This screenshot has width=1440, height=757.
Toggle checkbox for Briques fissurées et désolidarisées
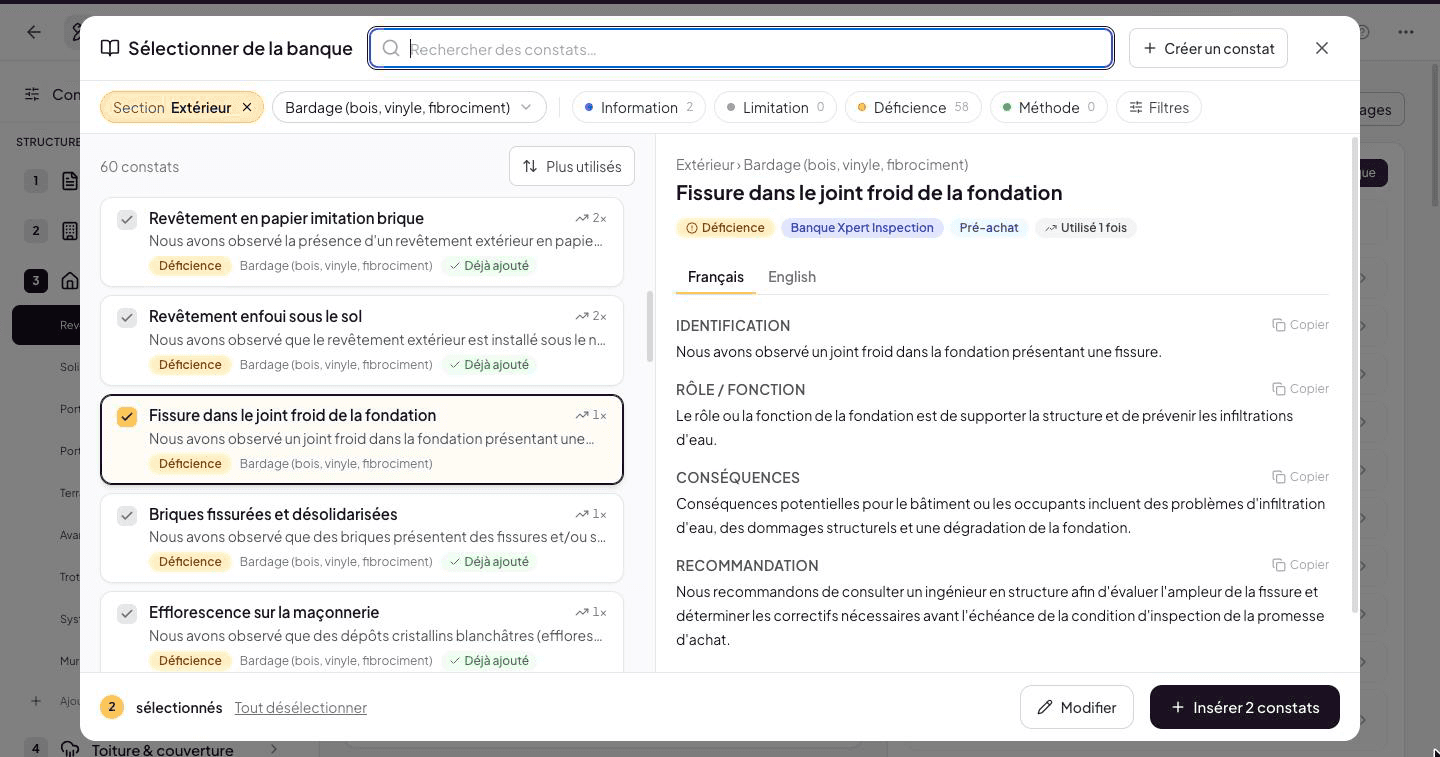click(127, 515)
